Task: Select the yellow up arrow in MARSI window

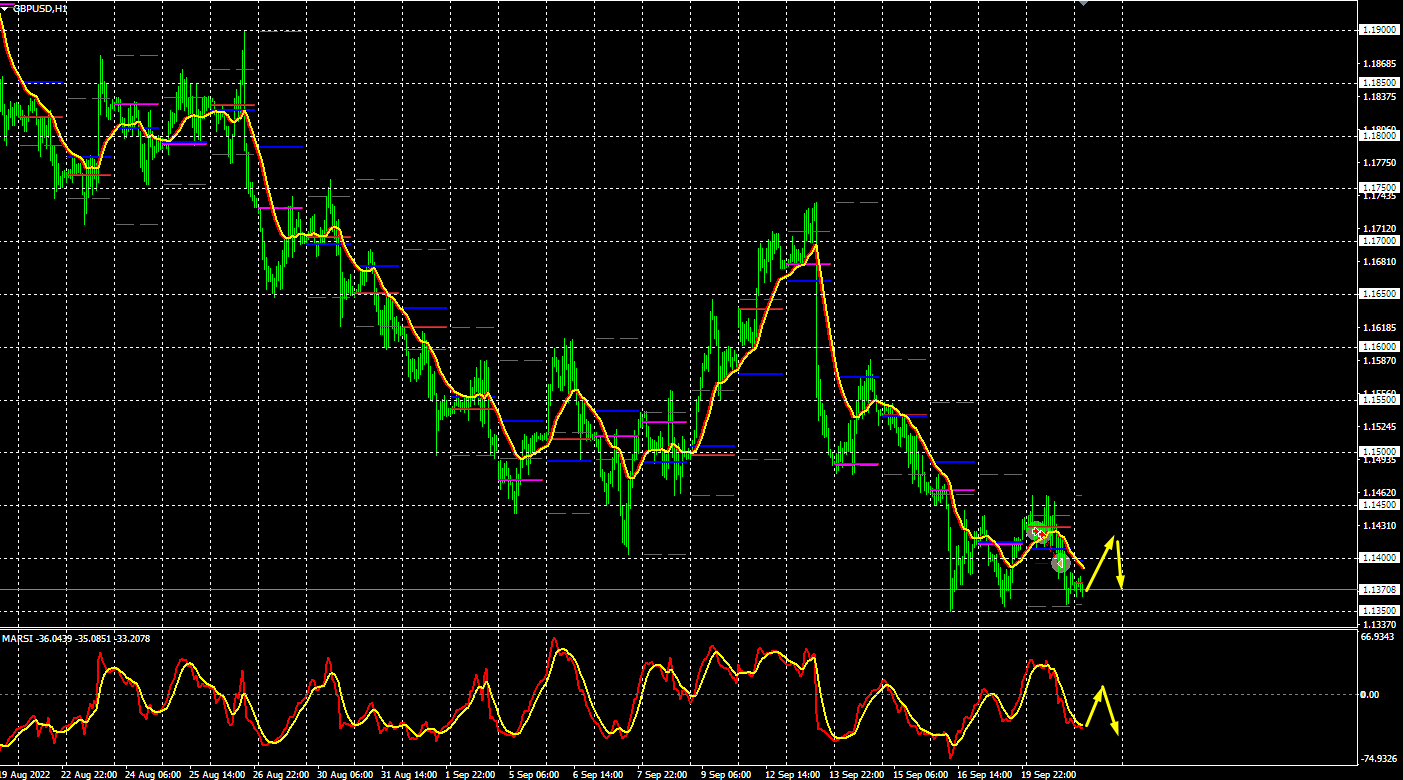Action: coord(1093,705)
